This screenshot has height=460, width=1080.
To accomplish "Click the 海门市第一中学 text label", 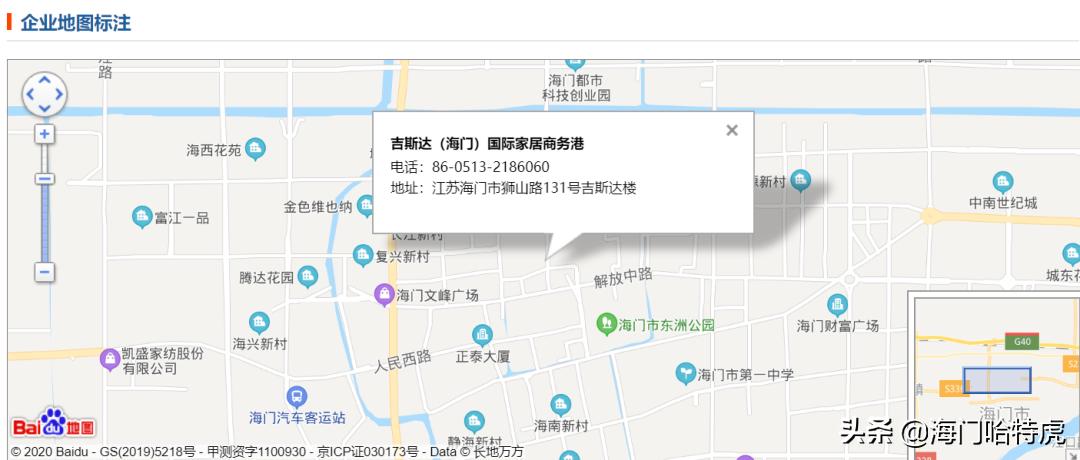I will click(x=746, y=375).
